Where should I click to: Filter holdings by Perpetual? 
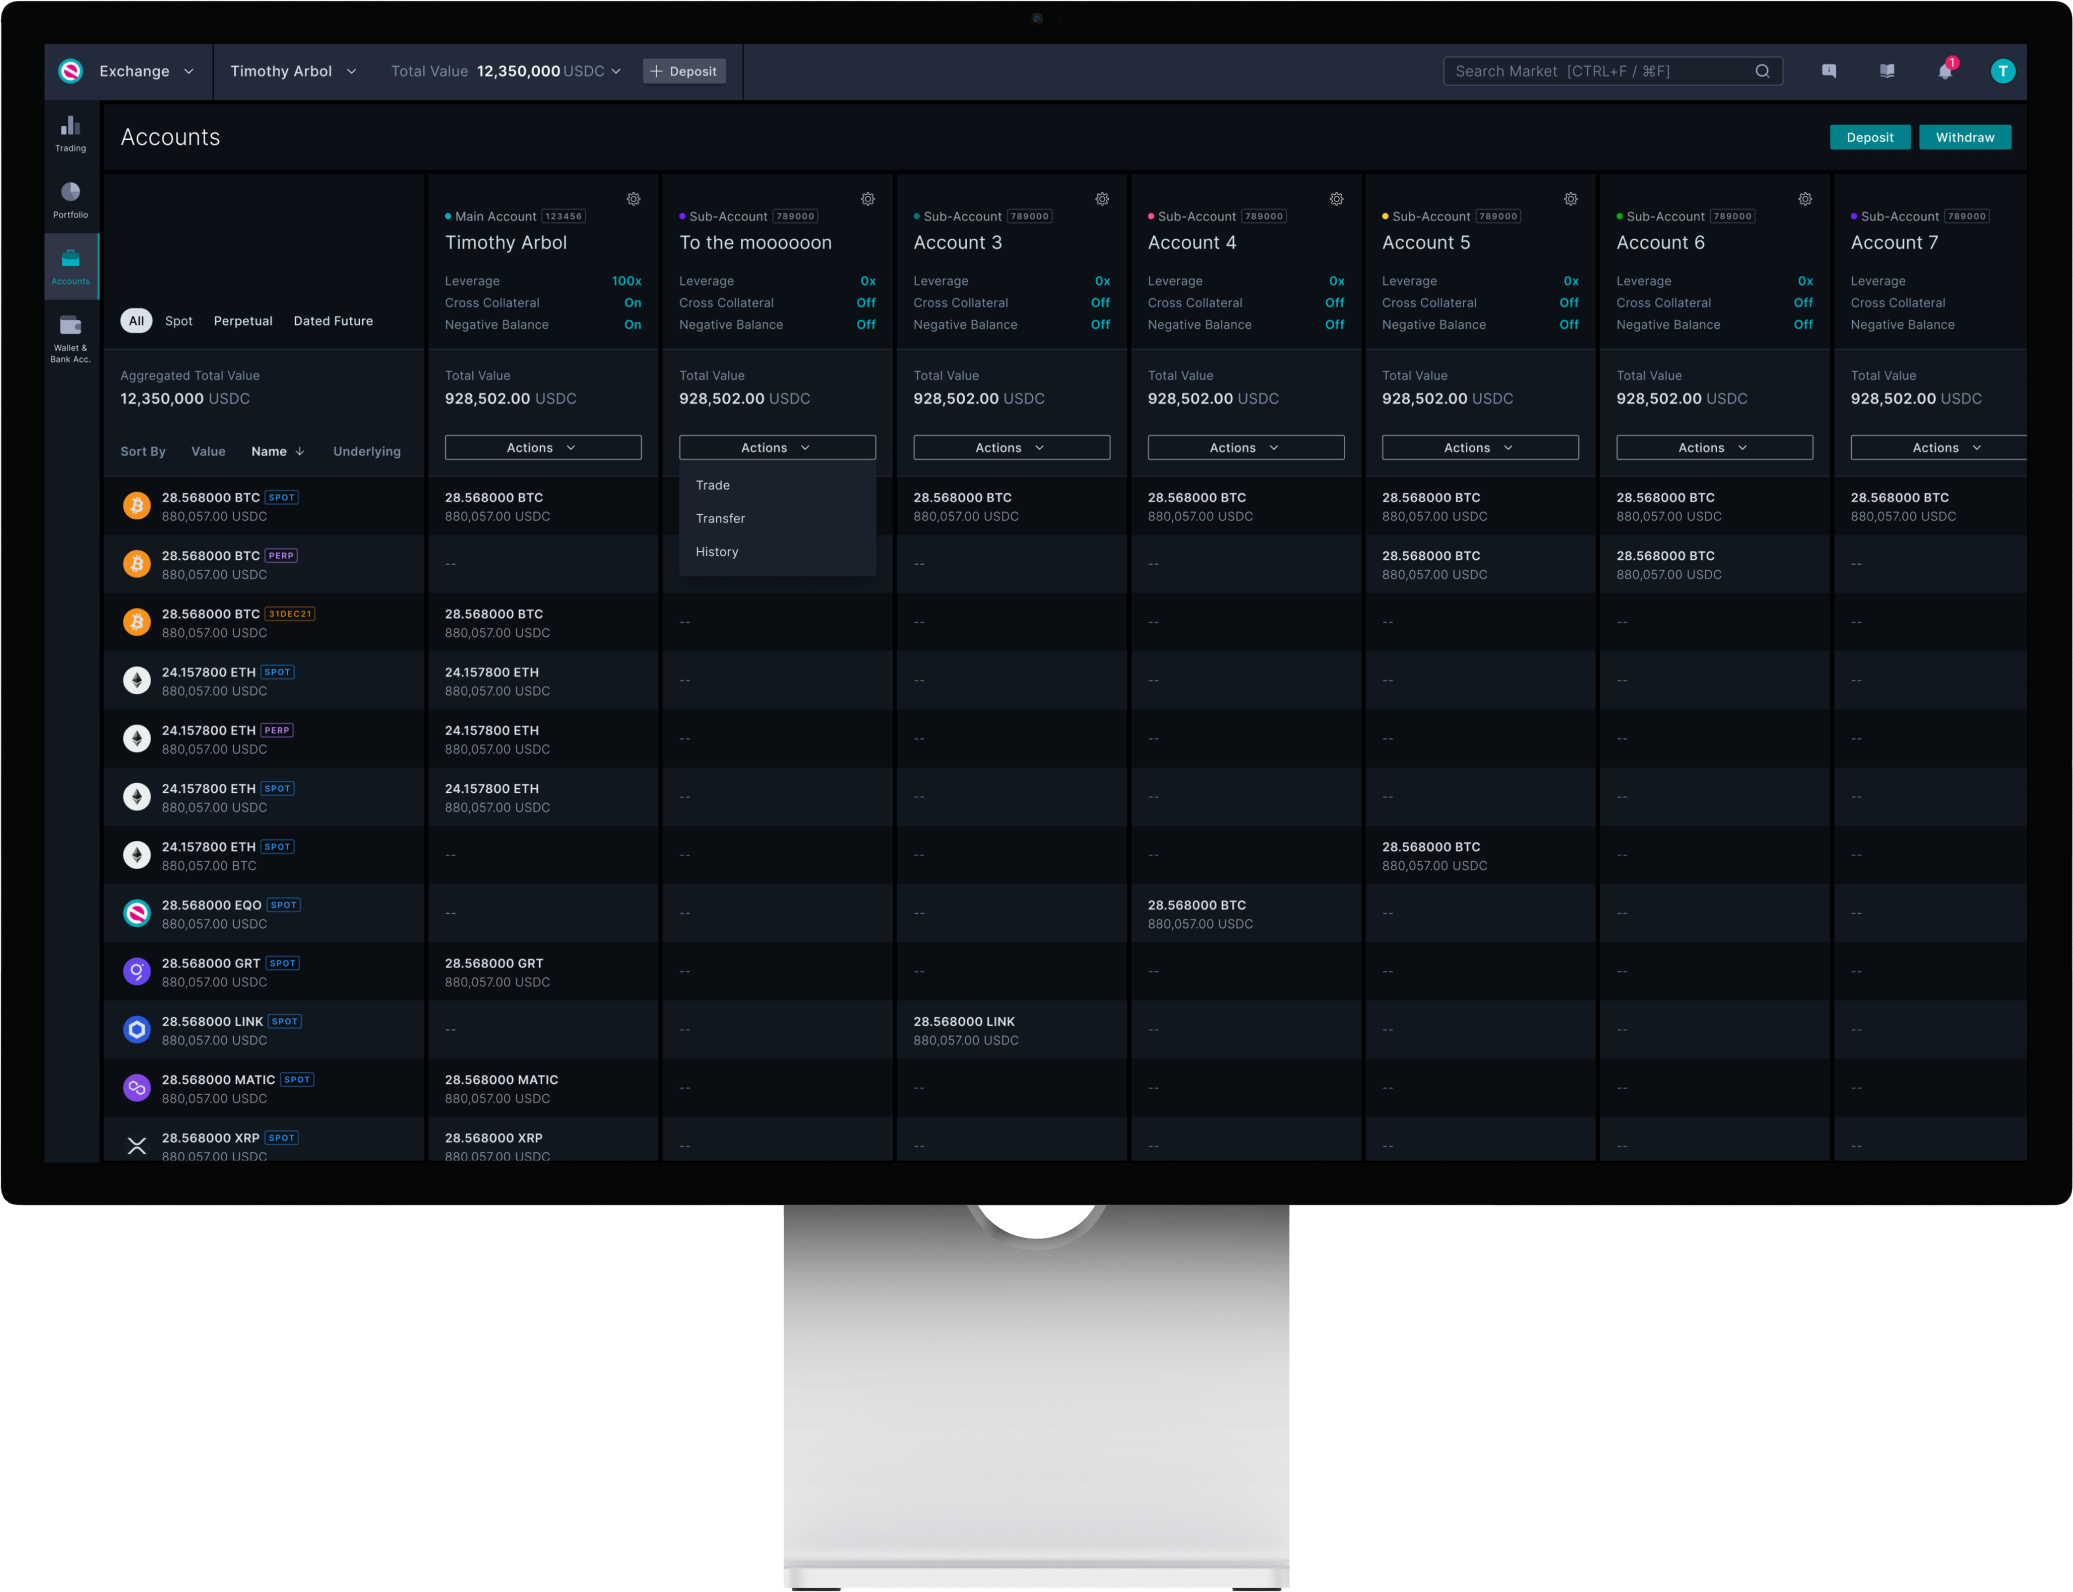coord(243,321)
